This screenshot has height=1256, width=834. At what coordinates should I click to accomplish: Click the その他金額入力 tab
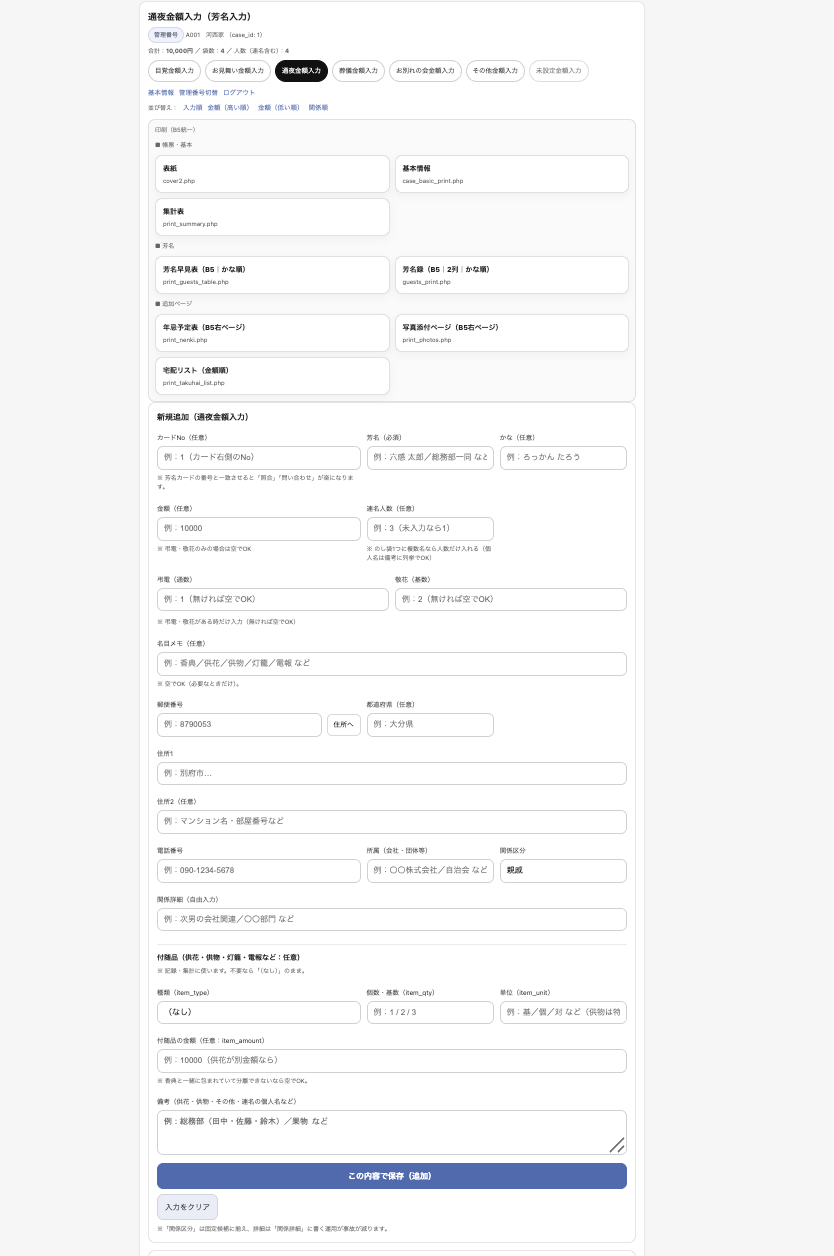(x=495, y=71)
